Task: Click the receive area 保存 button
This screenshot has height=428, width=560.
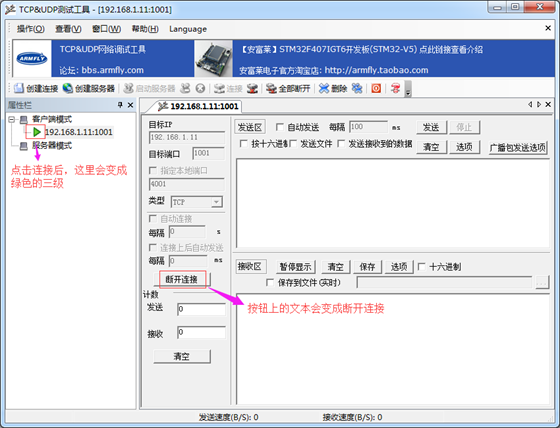Action: (368, 267)
